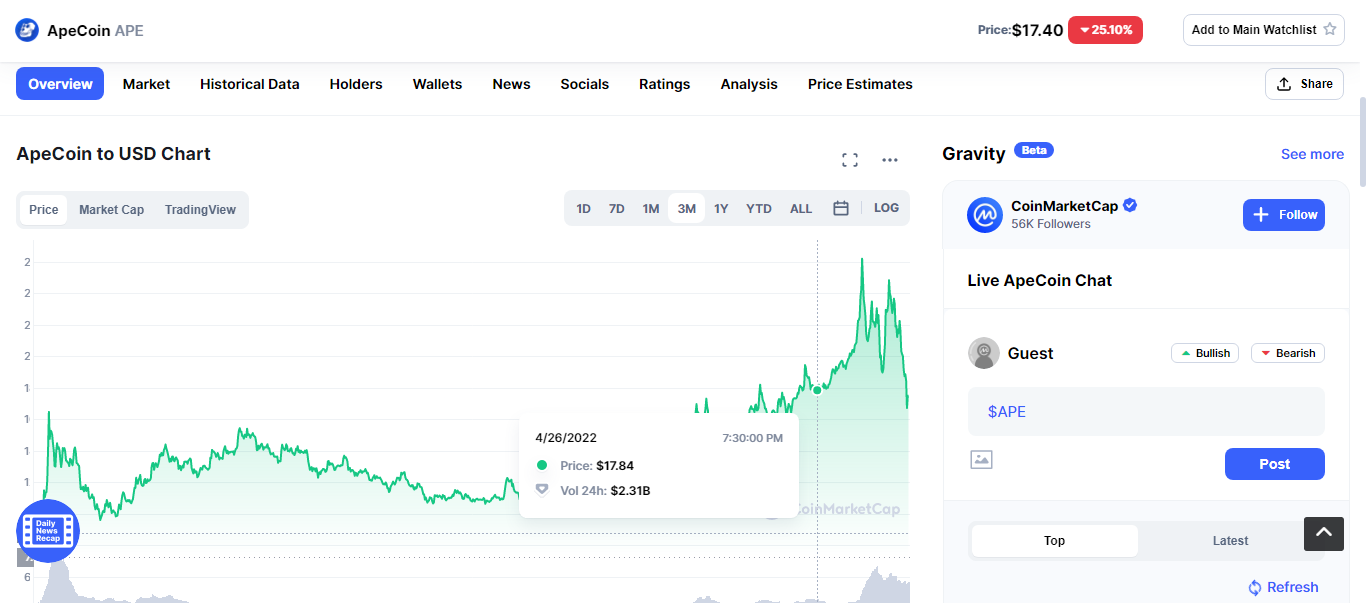Open the Analysis tab
The image size is (1366, 603).
[x=749, y=84]
